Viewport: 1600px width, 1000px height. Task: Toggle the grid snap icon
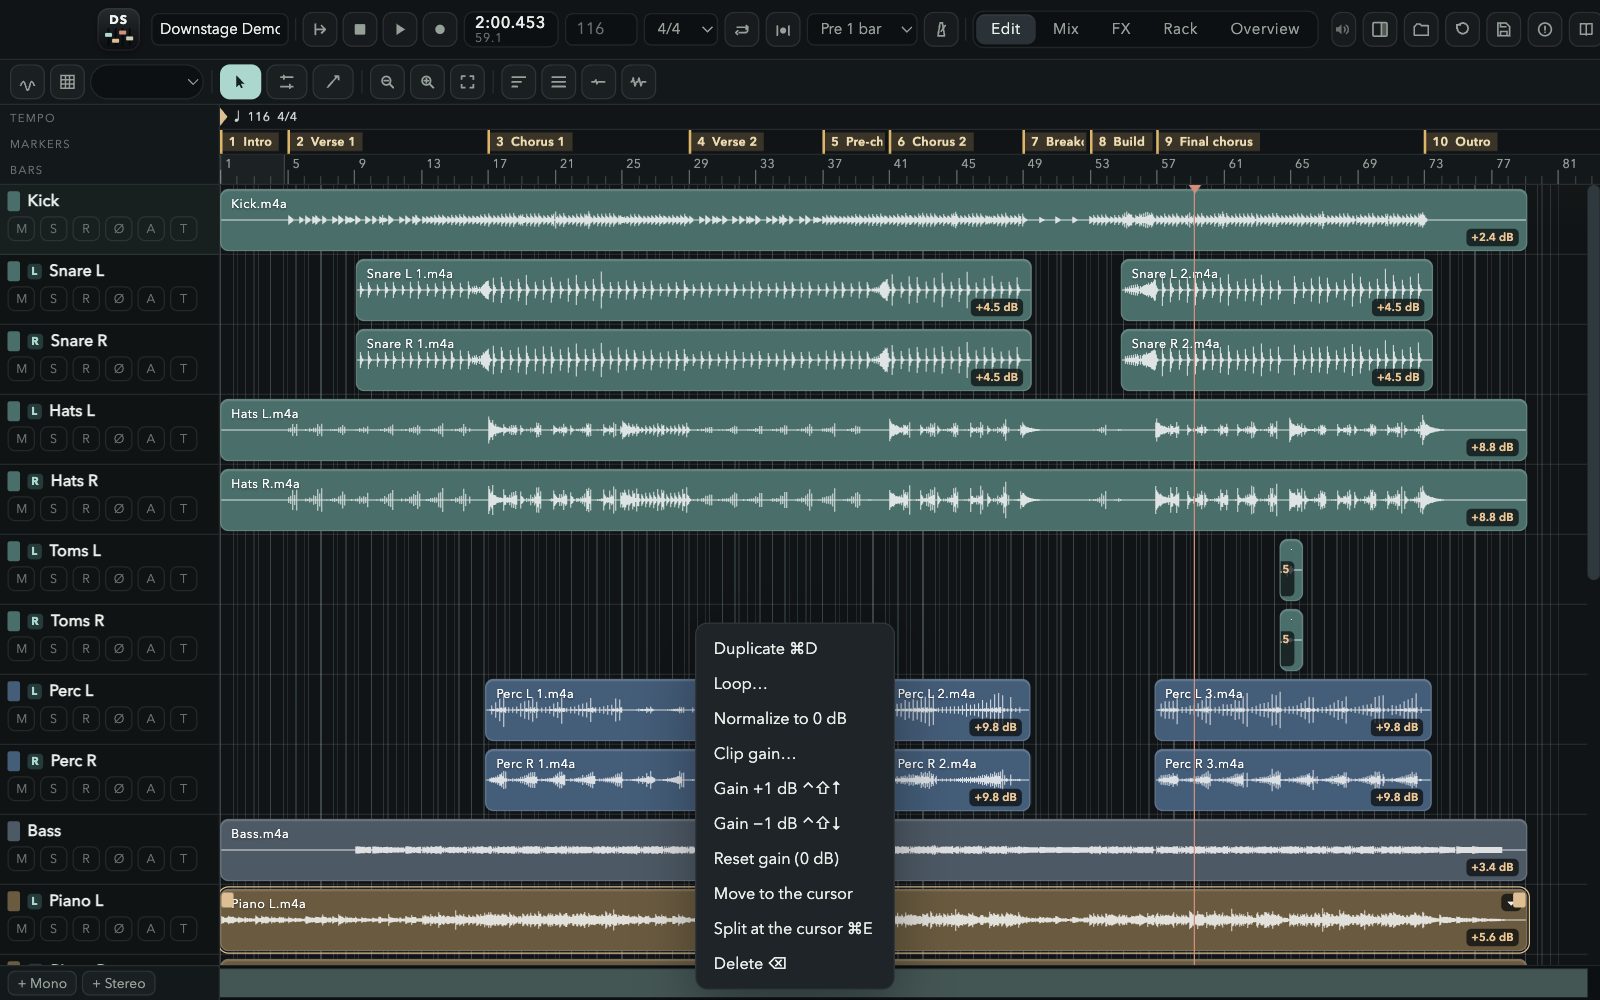(x=67, y=82)
